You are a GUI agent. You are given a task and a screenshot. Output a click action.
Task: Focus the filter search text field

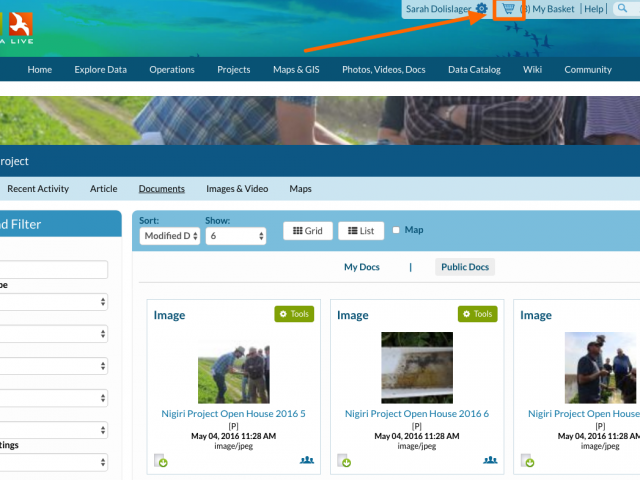53,270
